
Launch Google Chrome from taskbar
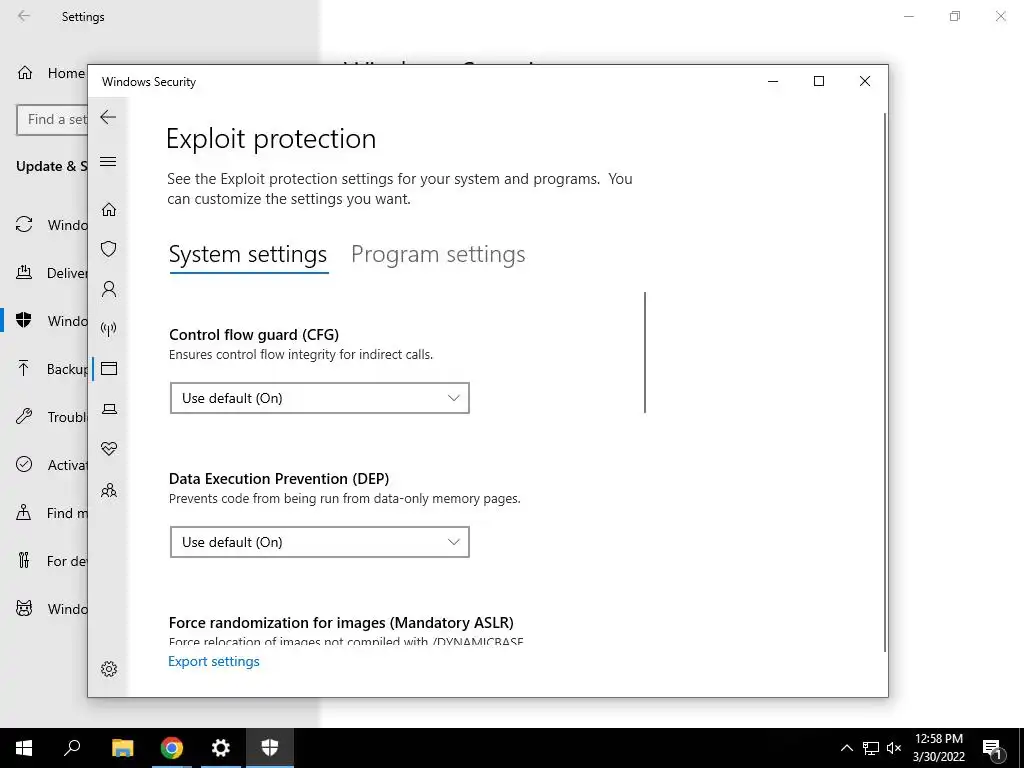coord(172,748)
